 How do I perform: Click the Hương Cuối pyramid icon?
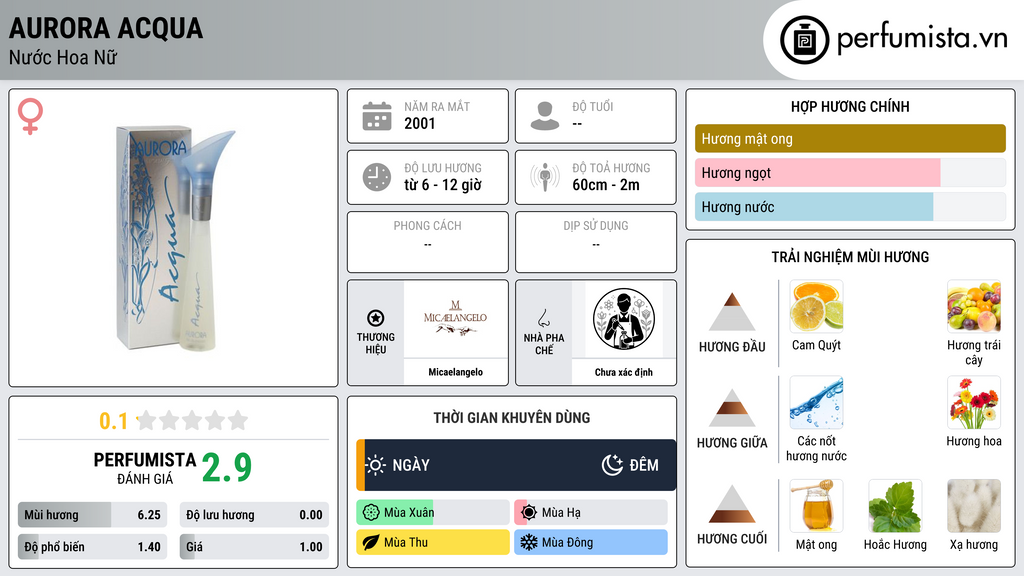732,504
